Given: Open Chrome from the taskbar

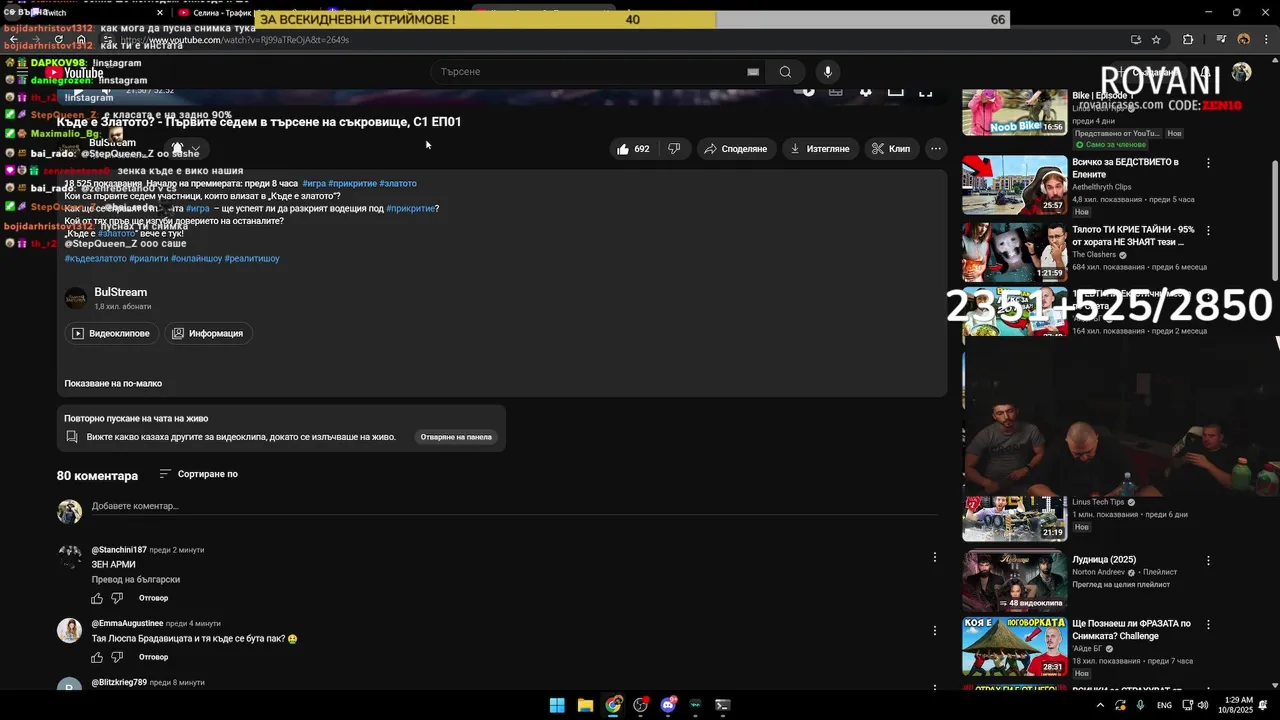Looking at the screenshot, I should [x=613, y=705].
